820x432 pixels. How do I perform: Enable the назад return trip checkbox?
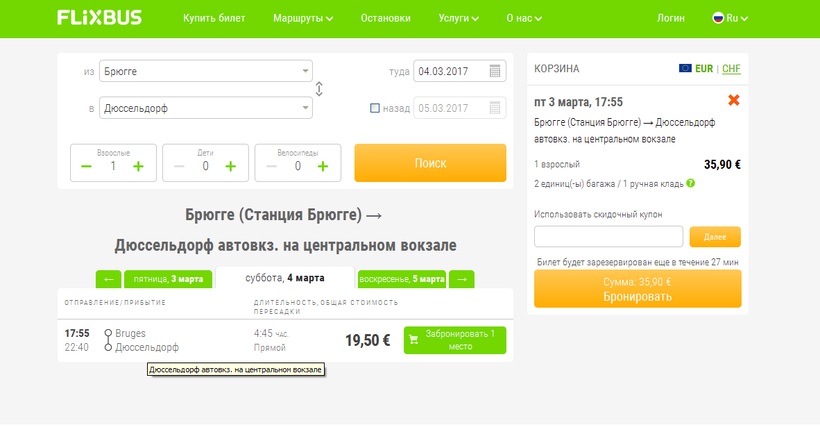pyautogui.click(x=374, y=108)
